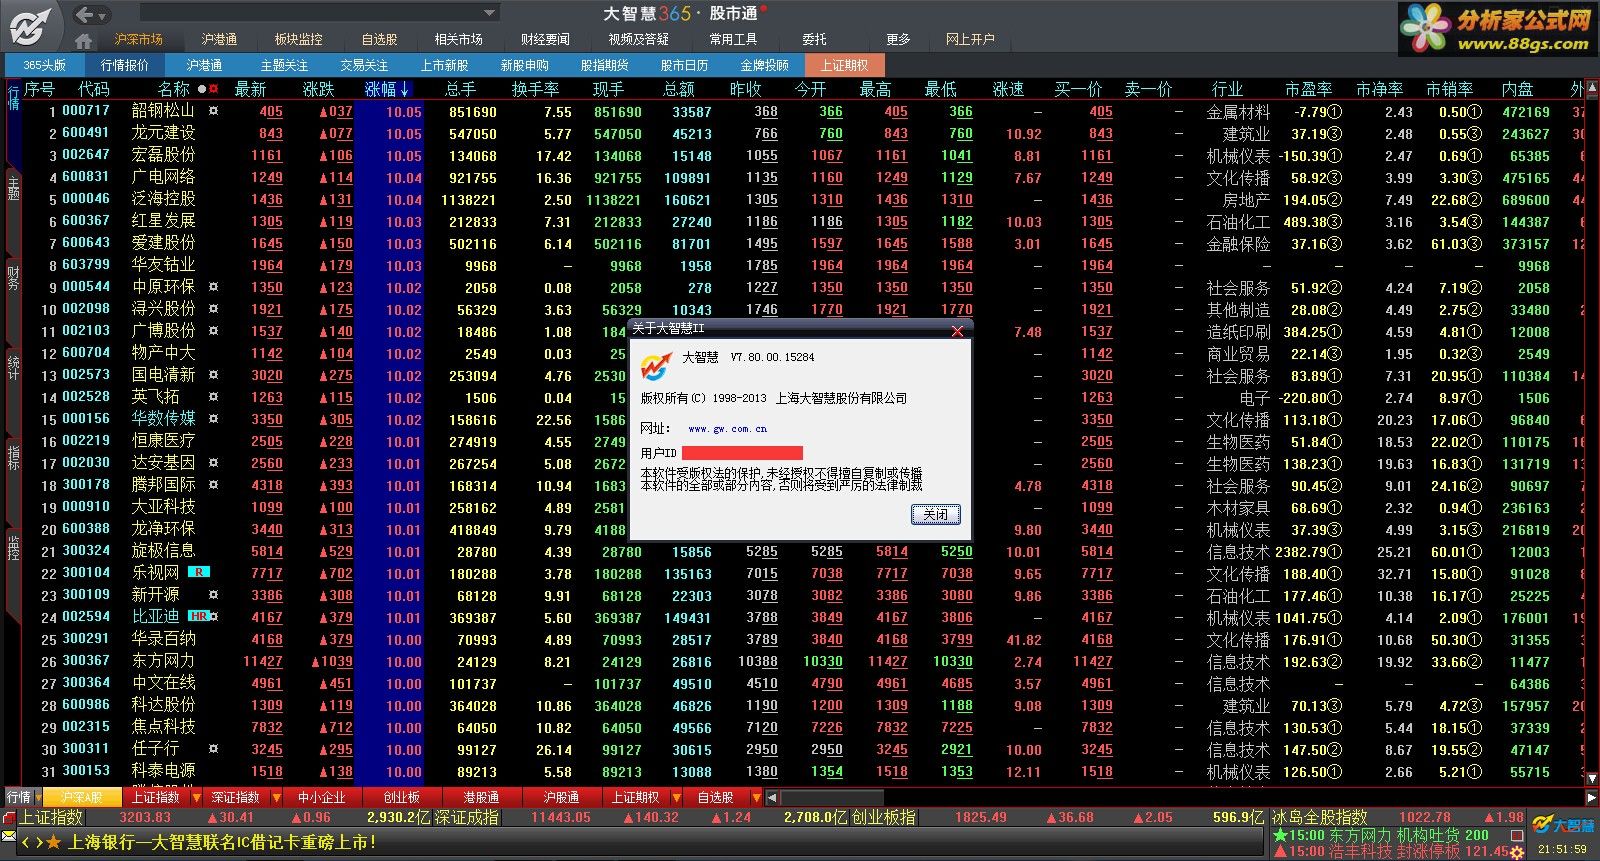Close the 关于大智慧II dialog with the red X
The image size is (1600, 861).
pyautogui.click(x=957, y=331)
